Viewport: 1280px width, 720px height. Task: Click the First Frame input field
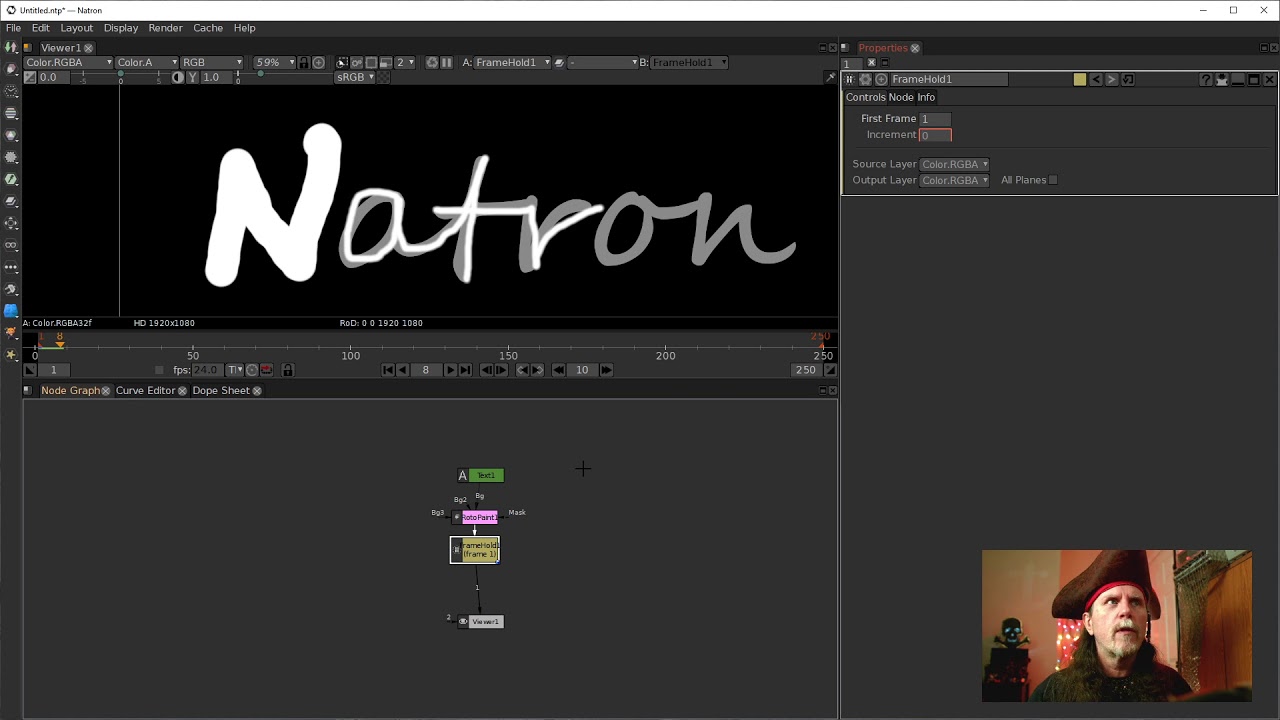coord(935,118)
